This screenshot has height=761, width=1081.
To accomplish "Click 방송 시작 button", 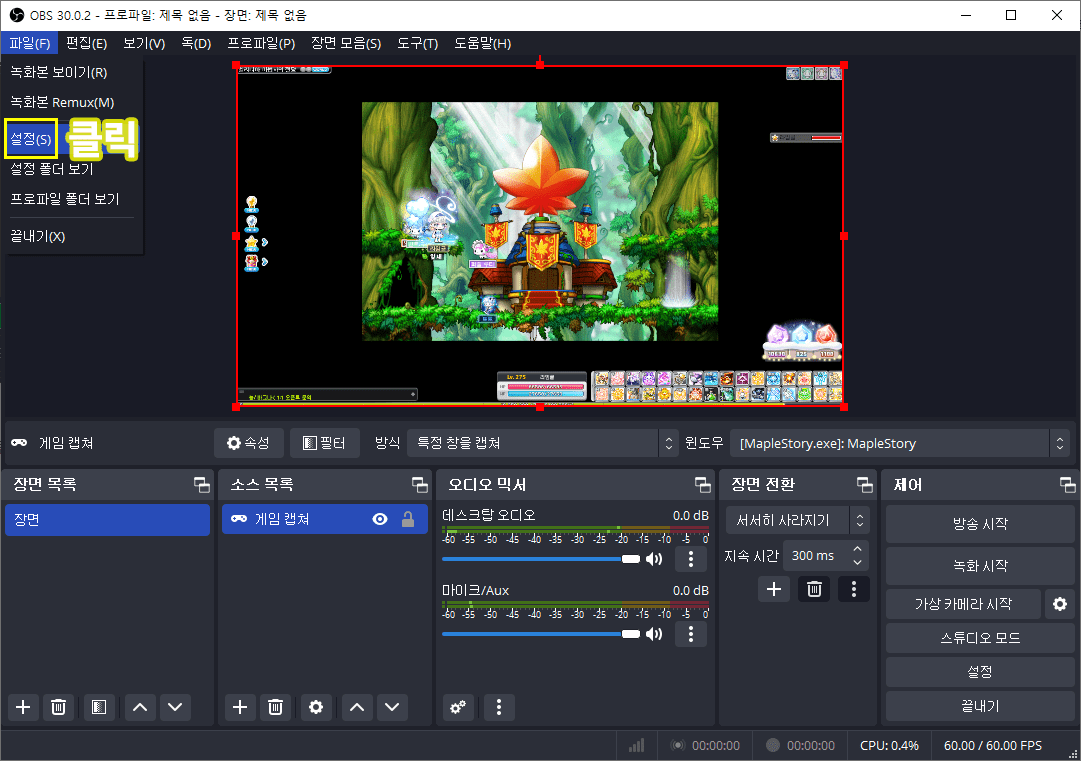I will pos(980,524).
